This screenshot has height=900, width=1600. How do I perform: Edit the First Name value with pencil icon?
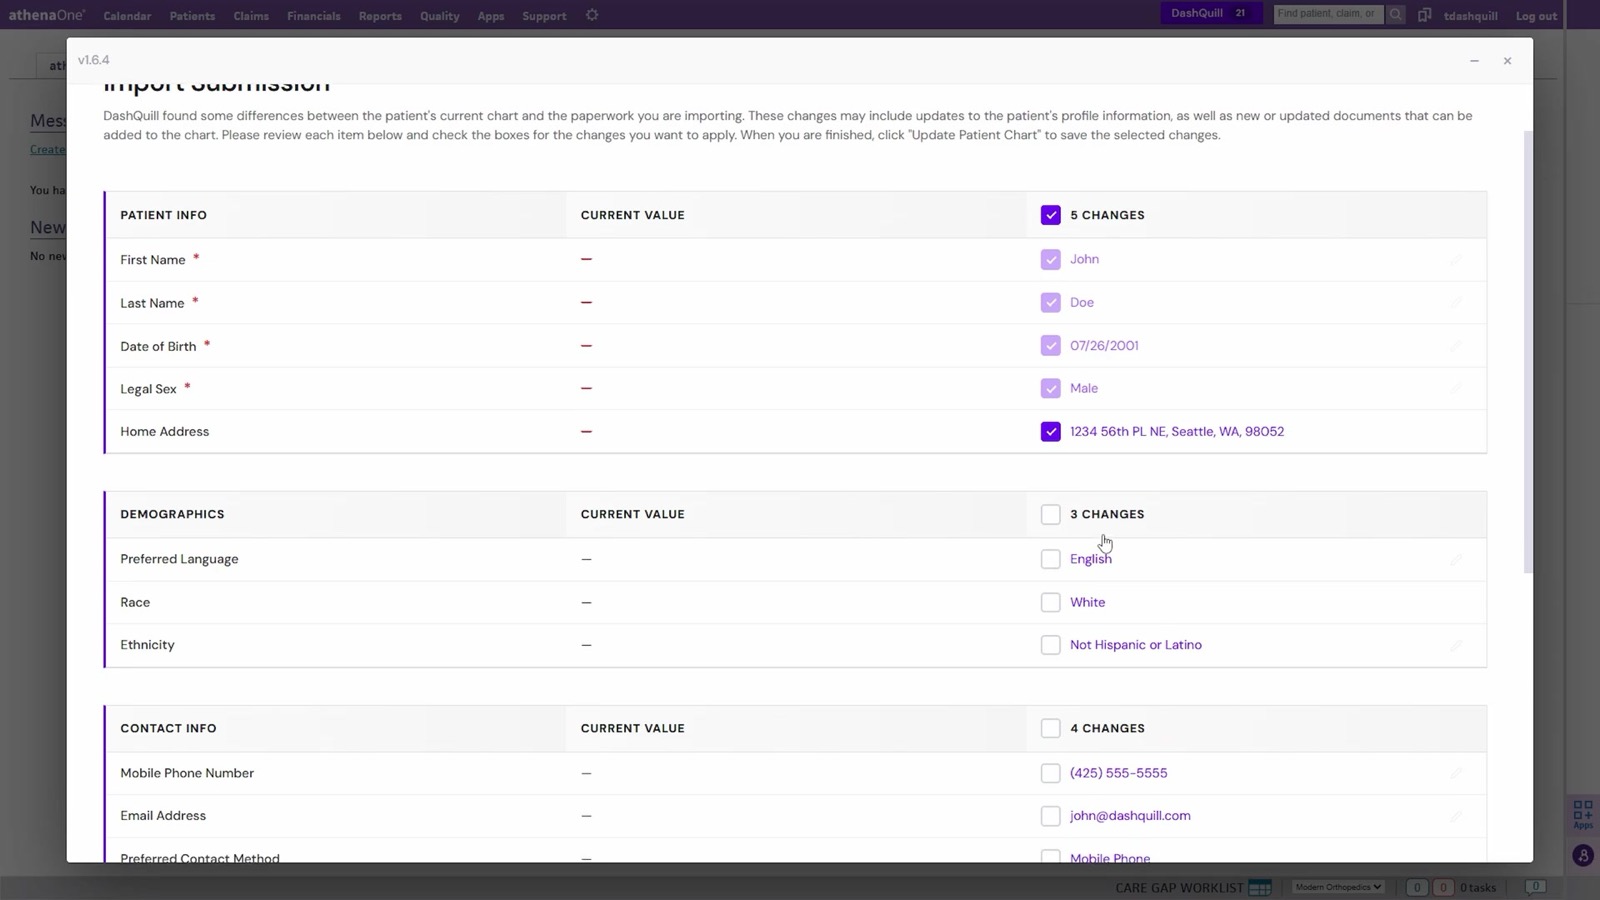(x=1456, y=260)
